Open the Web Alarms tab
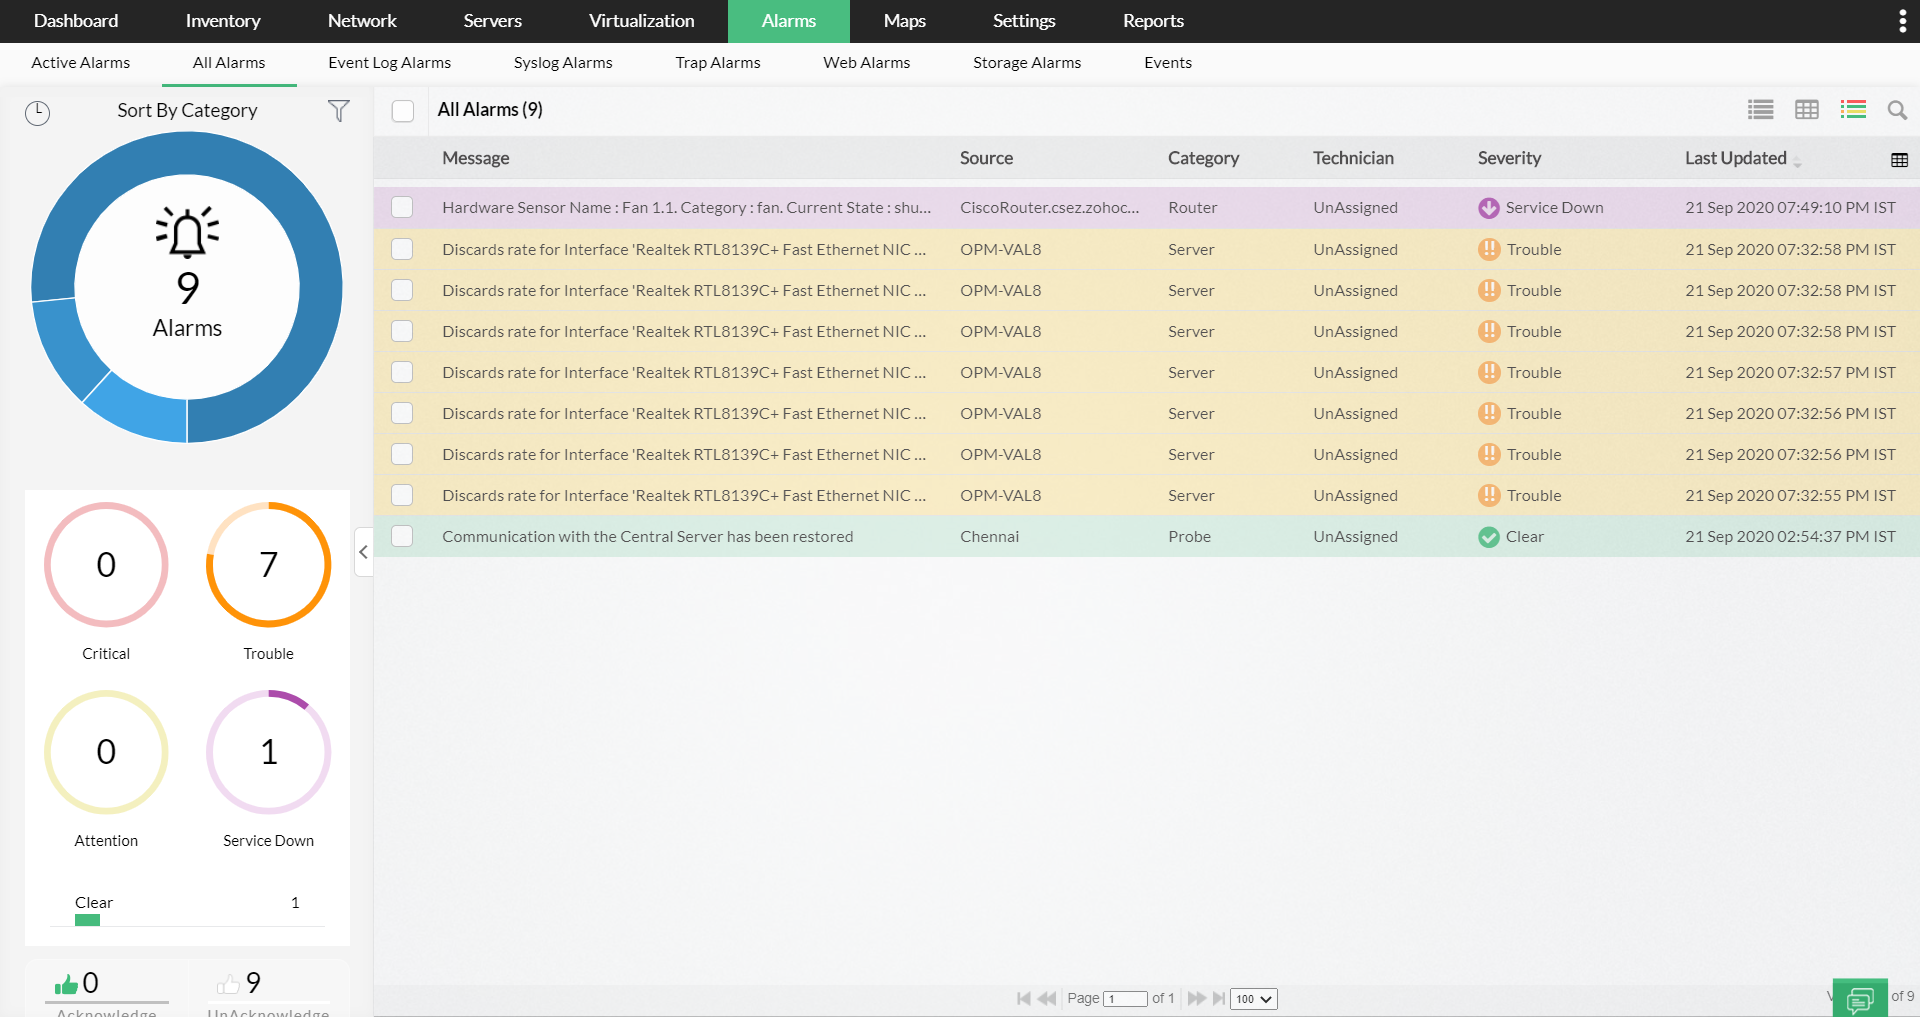 pyautogui.click(x=866, y=63)
